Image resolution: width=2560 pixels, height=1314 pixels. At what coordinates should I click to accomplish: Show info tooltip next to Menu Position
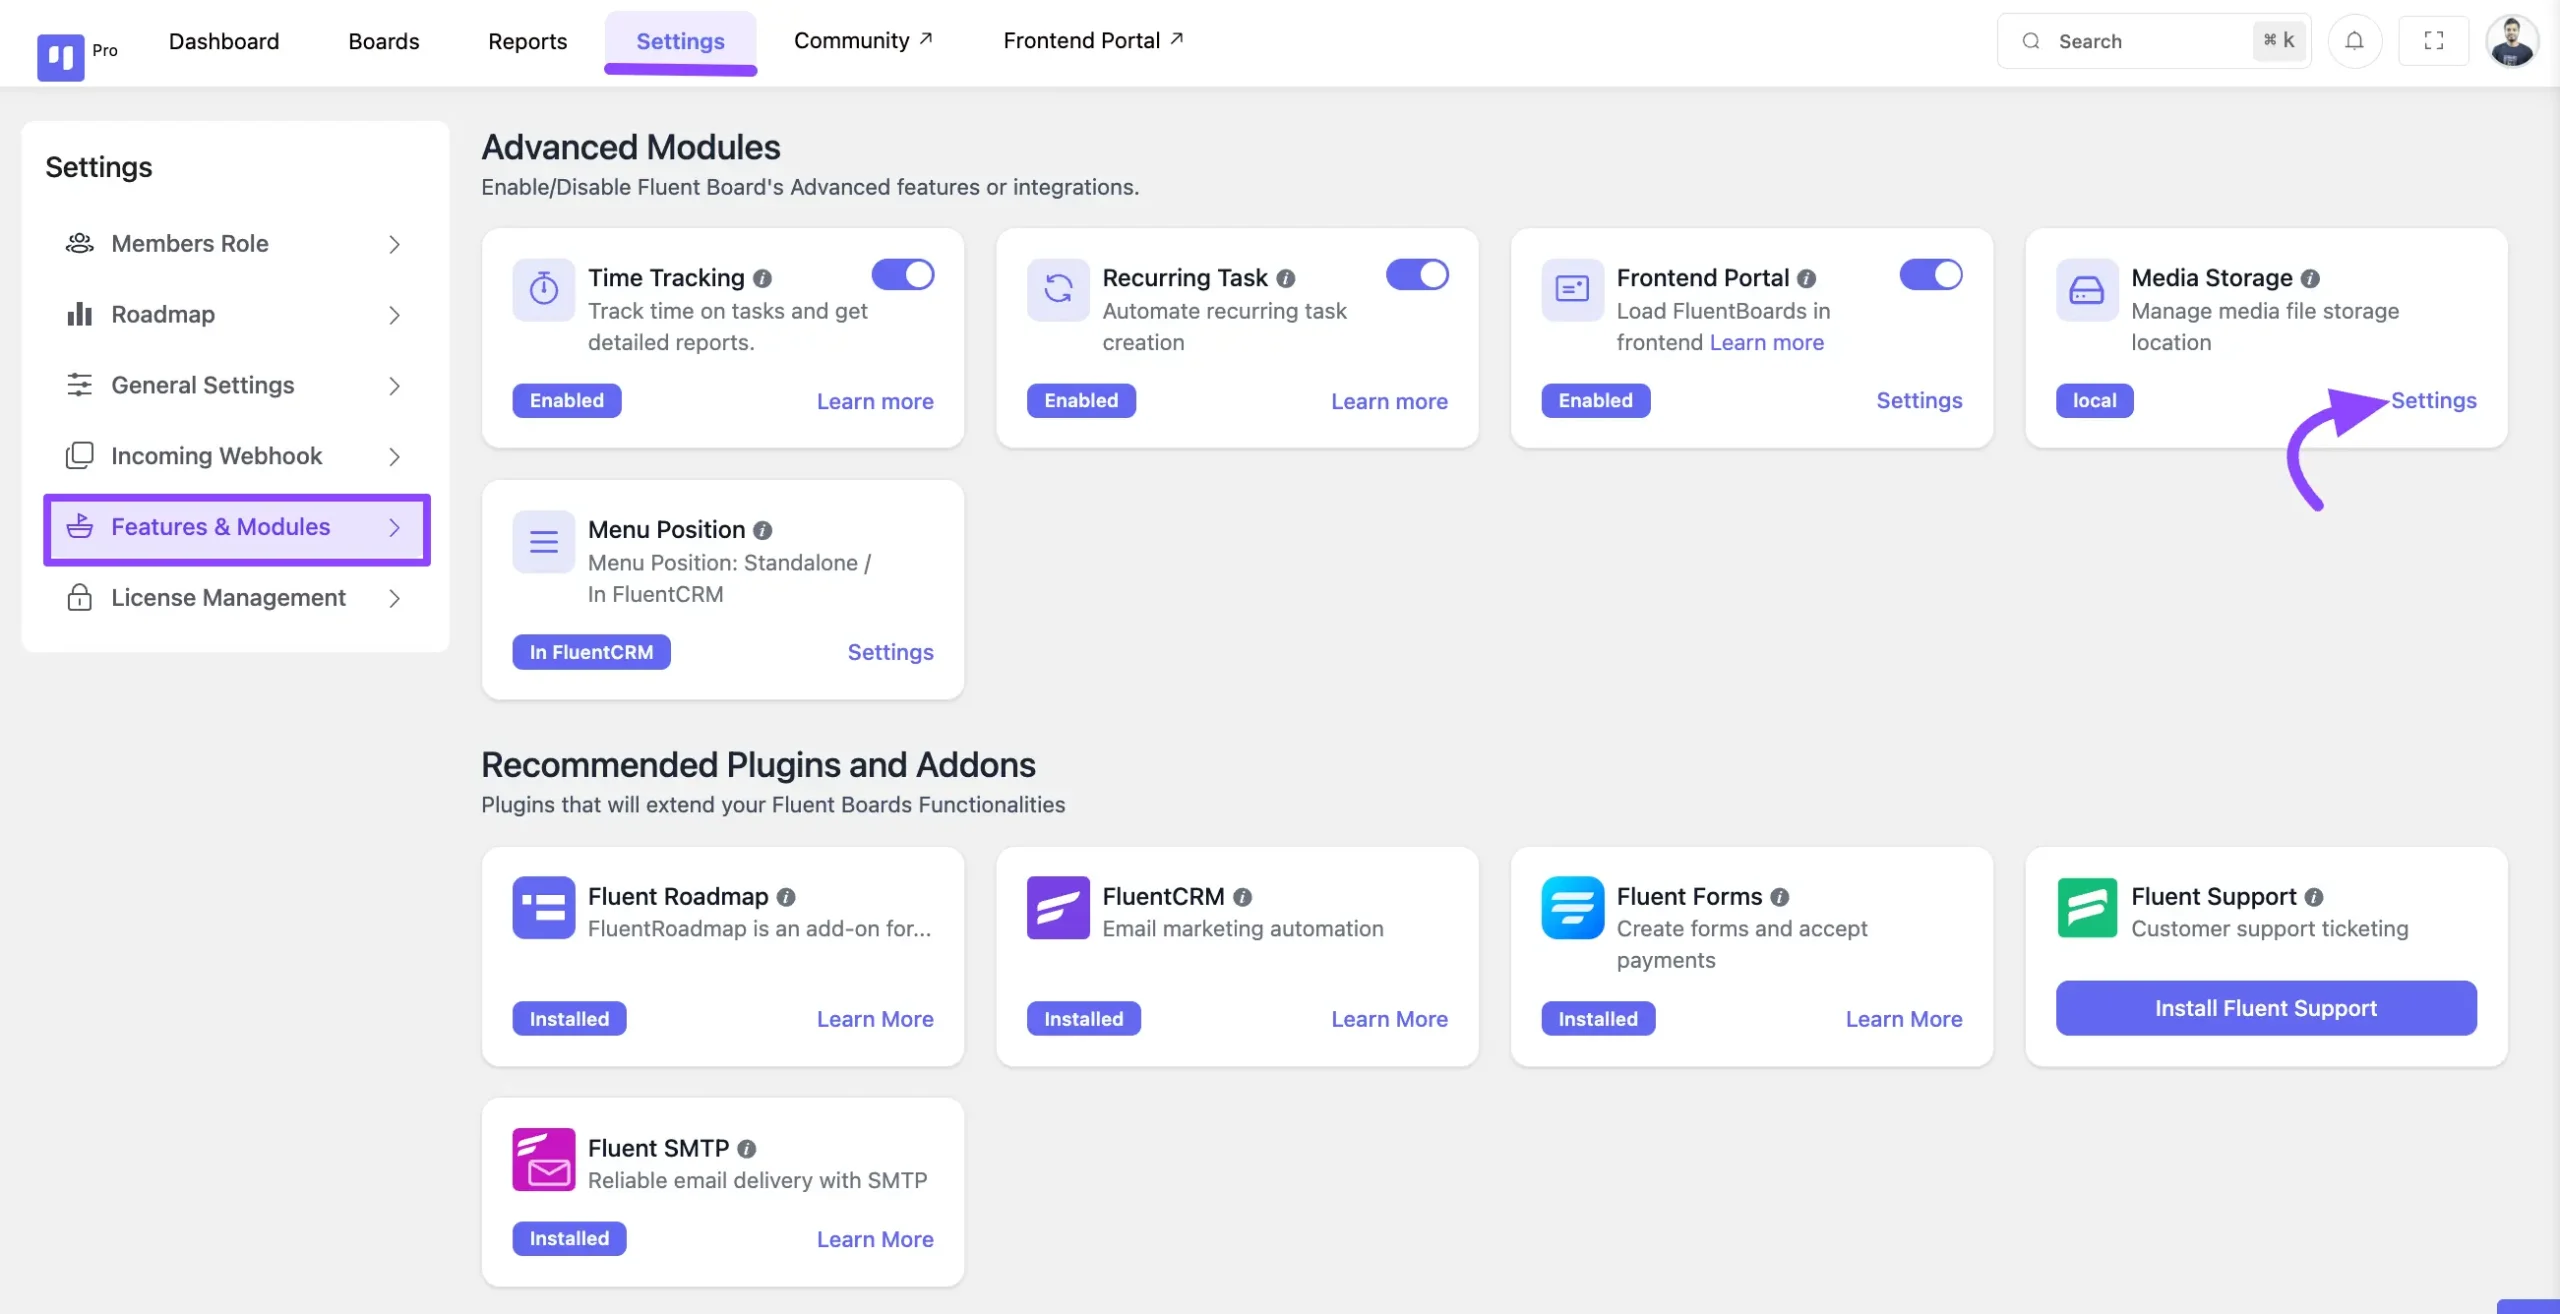[762, 530]
